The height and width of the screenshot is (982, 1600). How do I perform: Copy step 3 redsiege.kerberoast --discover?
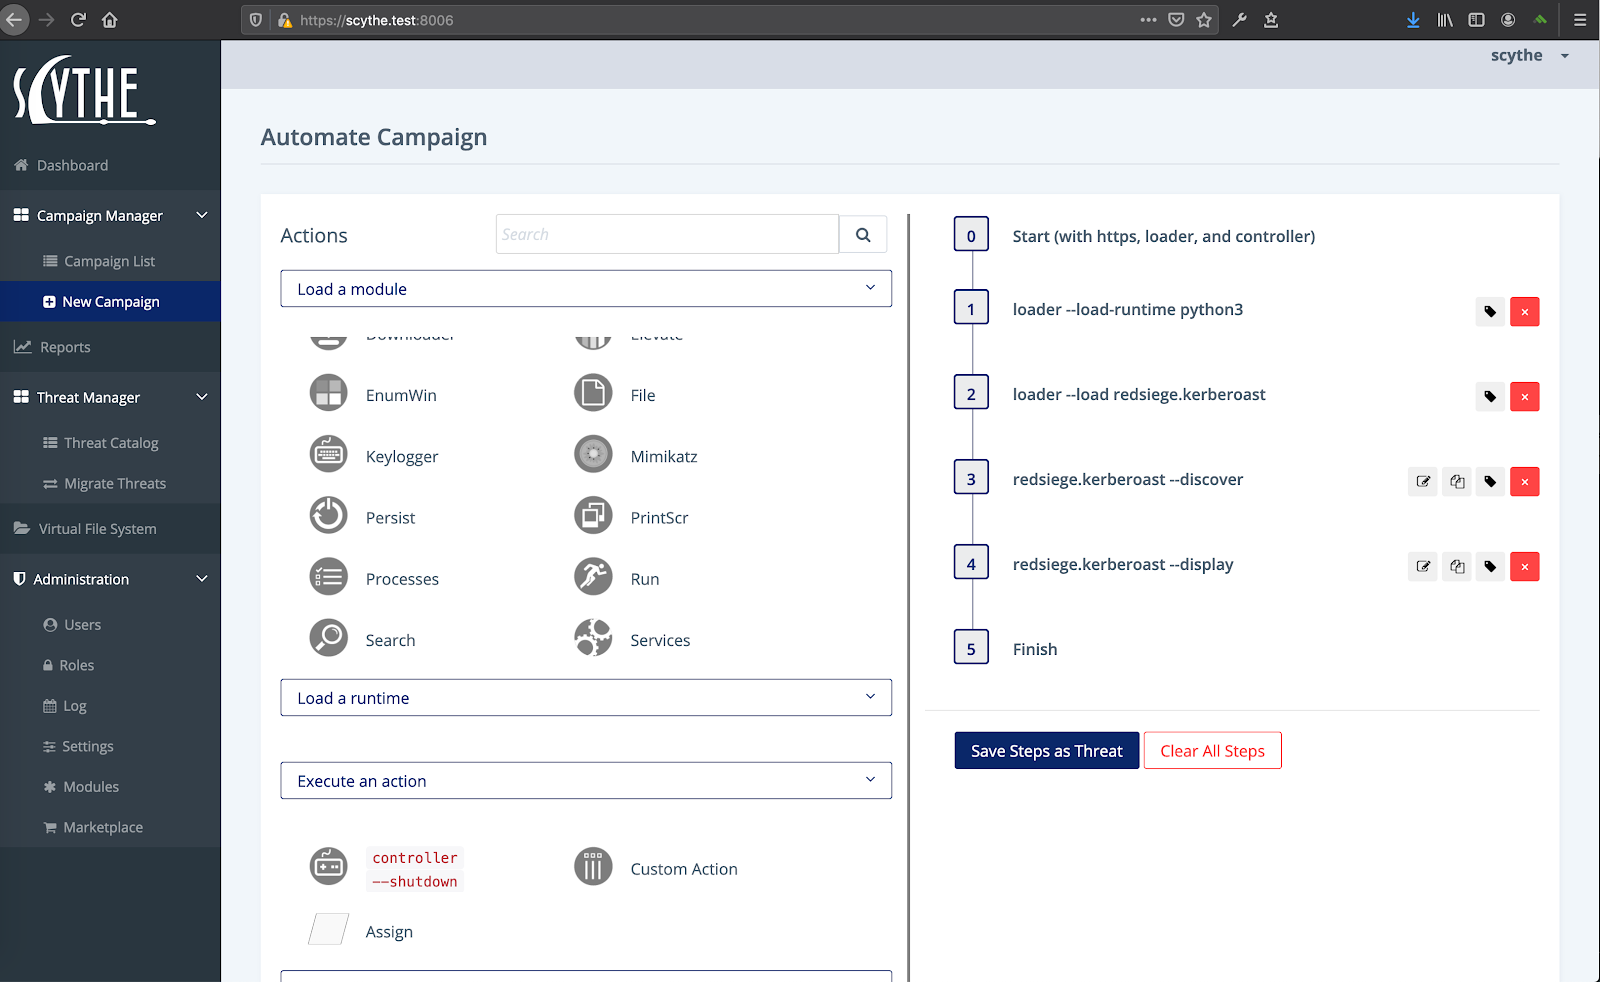point(1457,482)
